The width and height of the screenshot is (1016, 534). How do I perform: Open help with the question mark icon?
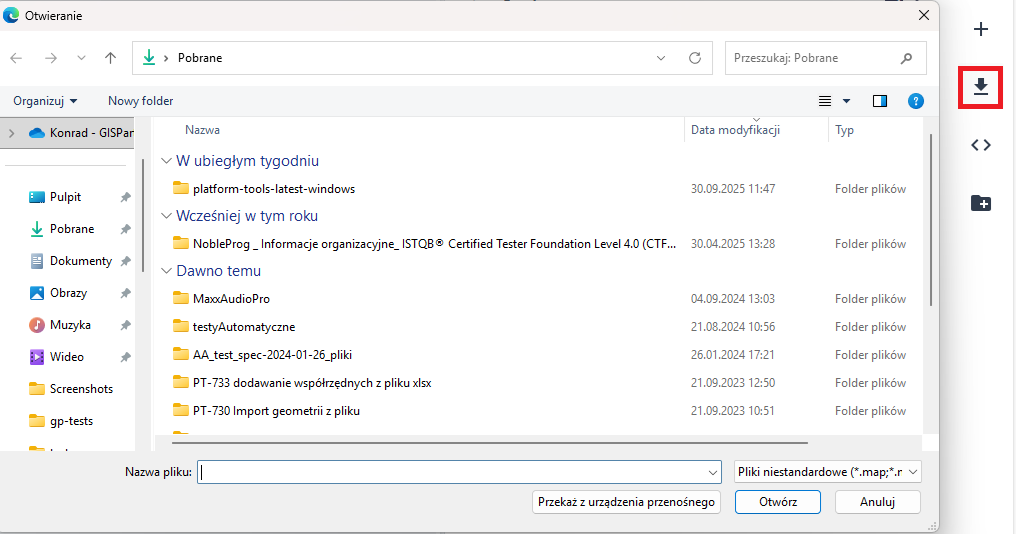point(916,101)
